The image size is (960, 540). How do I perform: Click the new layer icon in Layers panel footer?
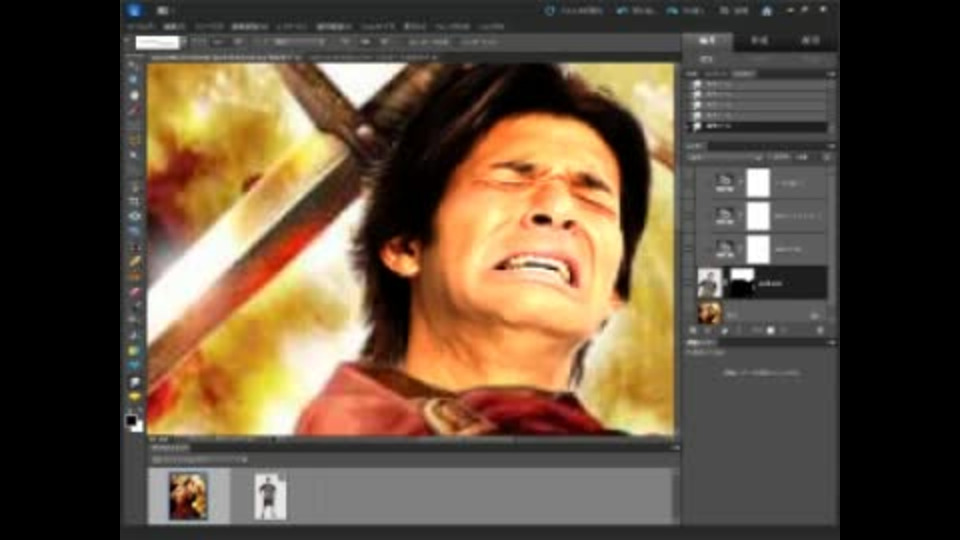coord(693,331)
